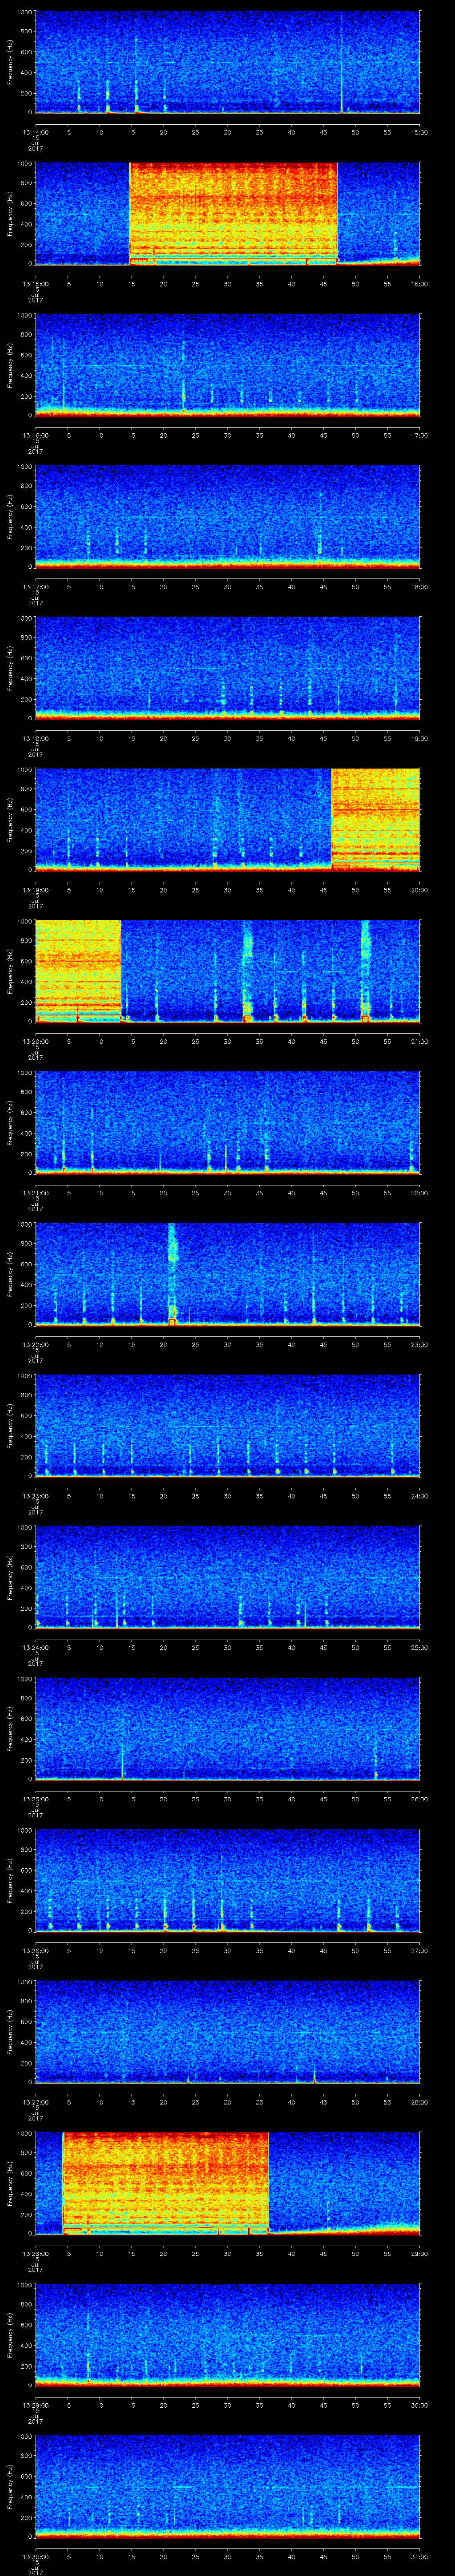Click the Frequency (Hz) label of first spectrogram
This screenshot has height=2576, width=455.
point(10,62)
